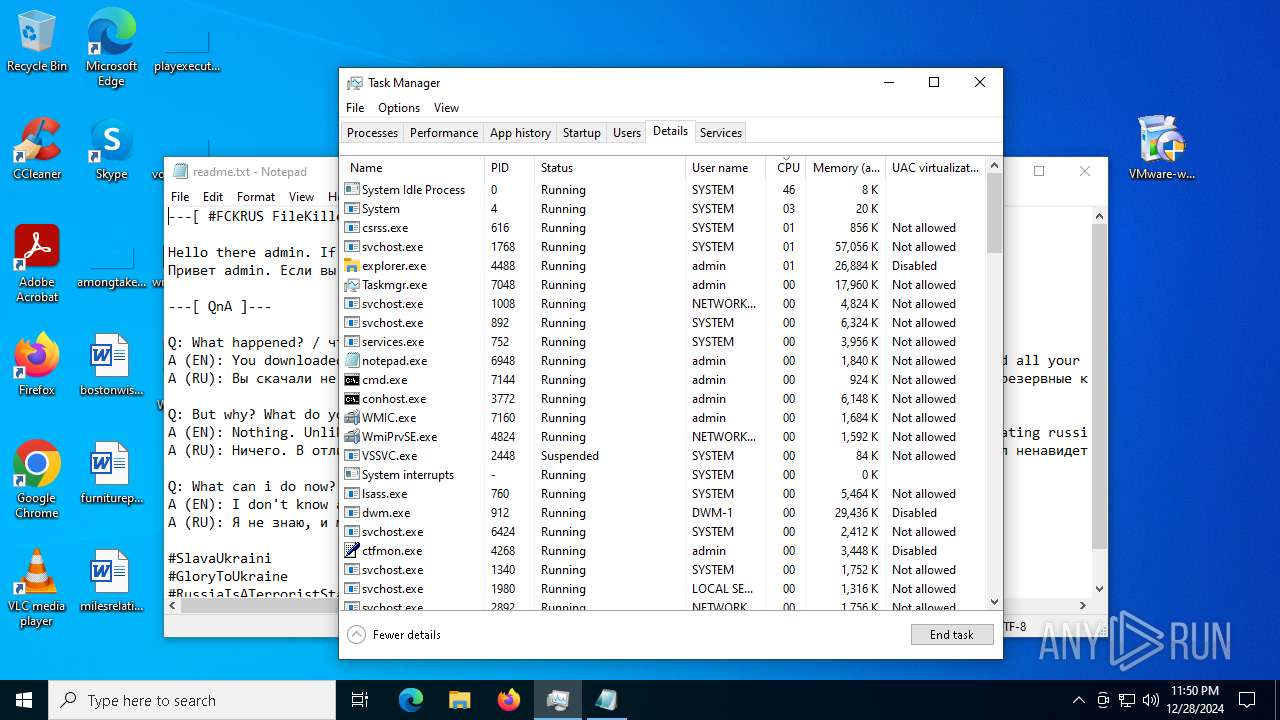
Task: Sort by UAC virtualization column header
Action: pos(936,168)
